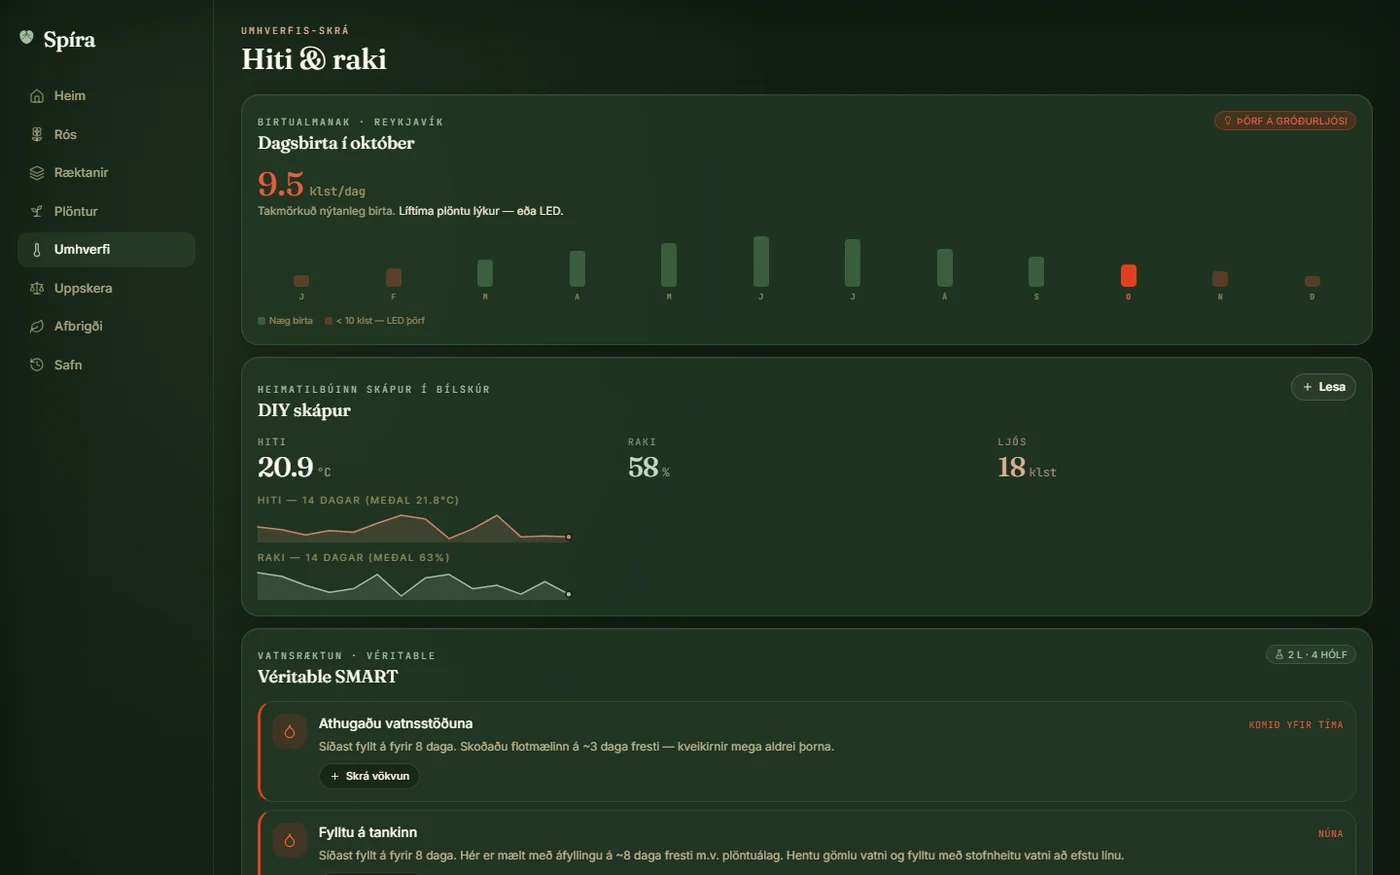1400x875 pixels.
Task: Click the Spíra leaf logo icon
Action: pos(27,38)
